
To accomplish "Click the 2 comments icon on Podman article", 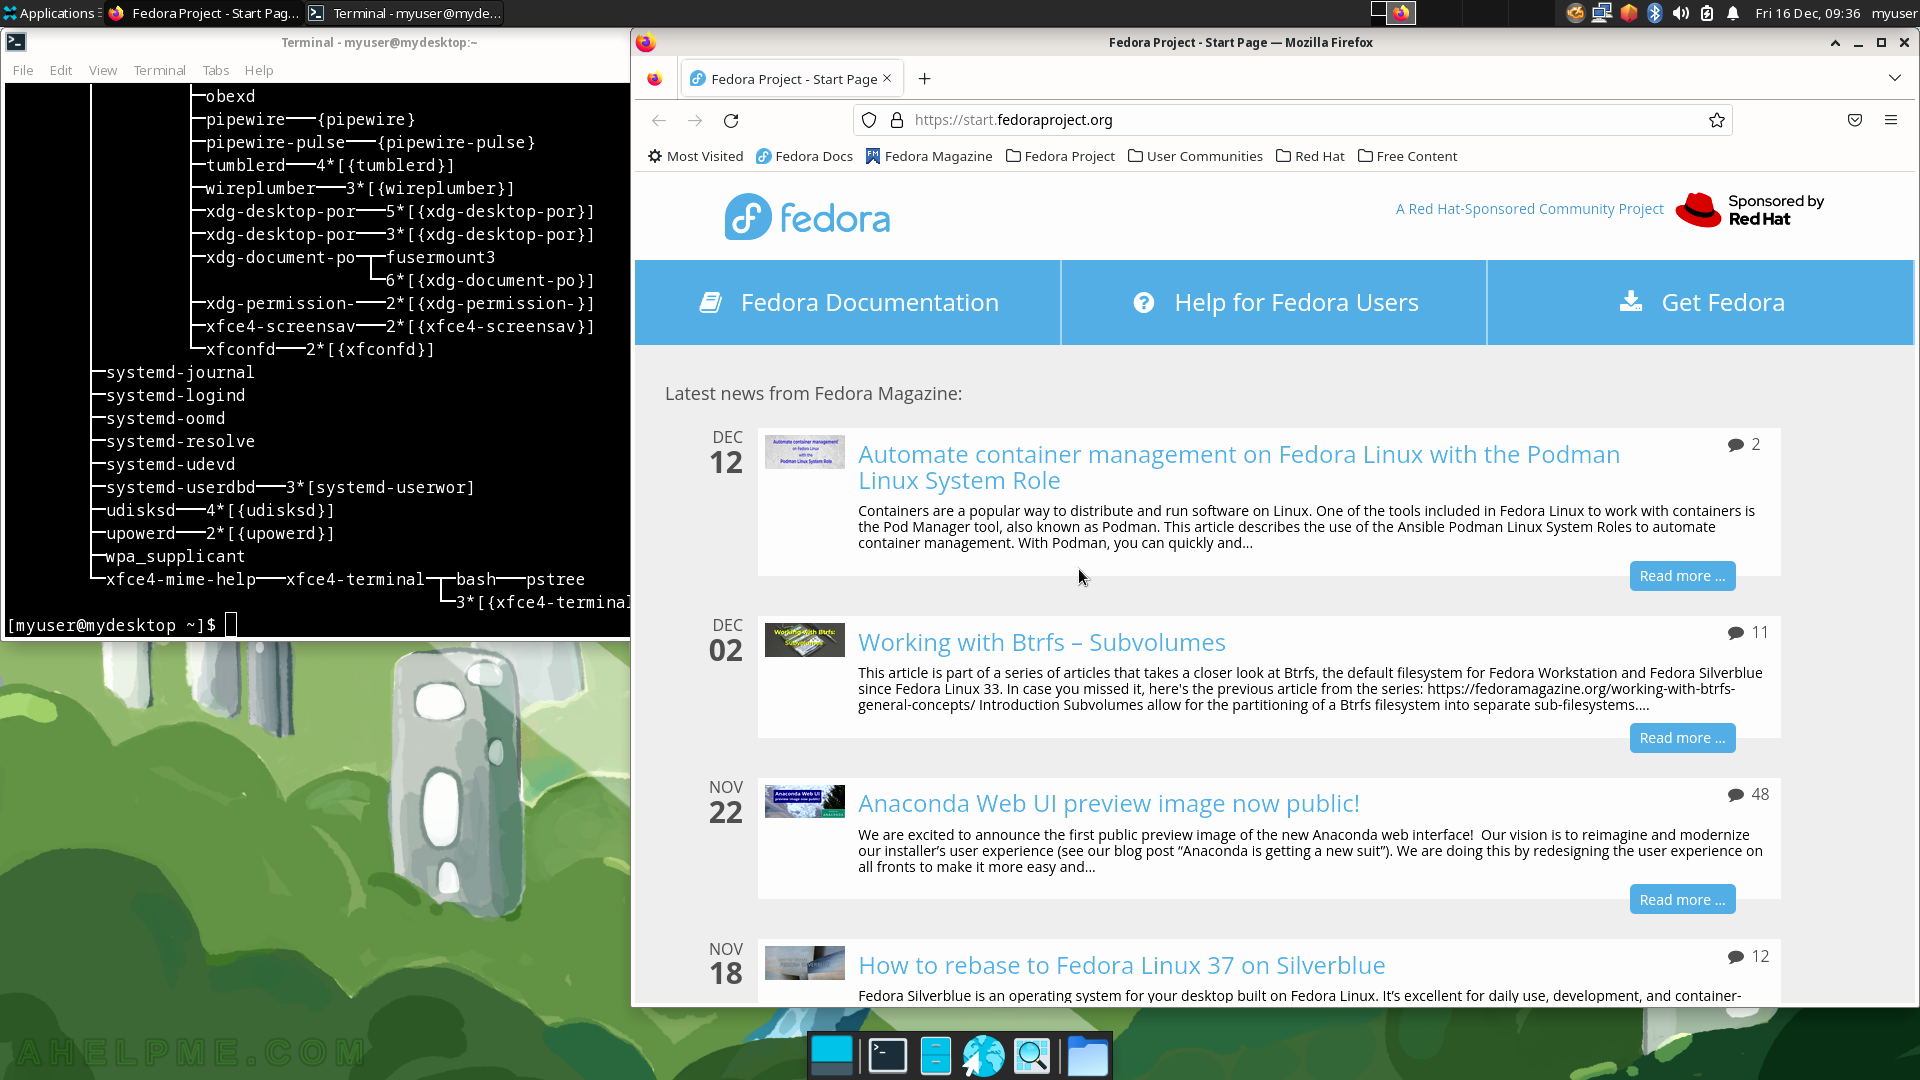I will 1736,445.
